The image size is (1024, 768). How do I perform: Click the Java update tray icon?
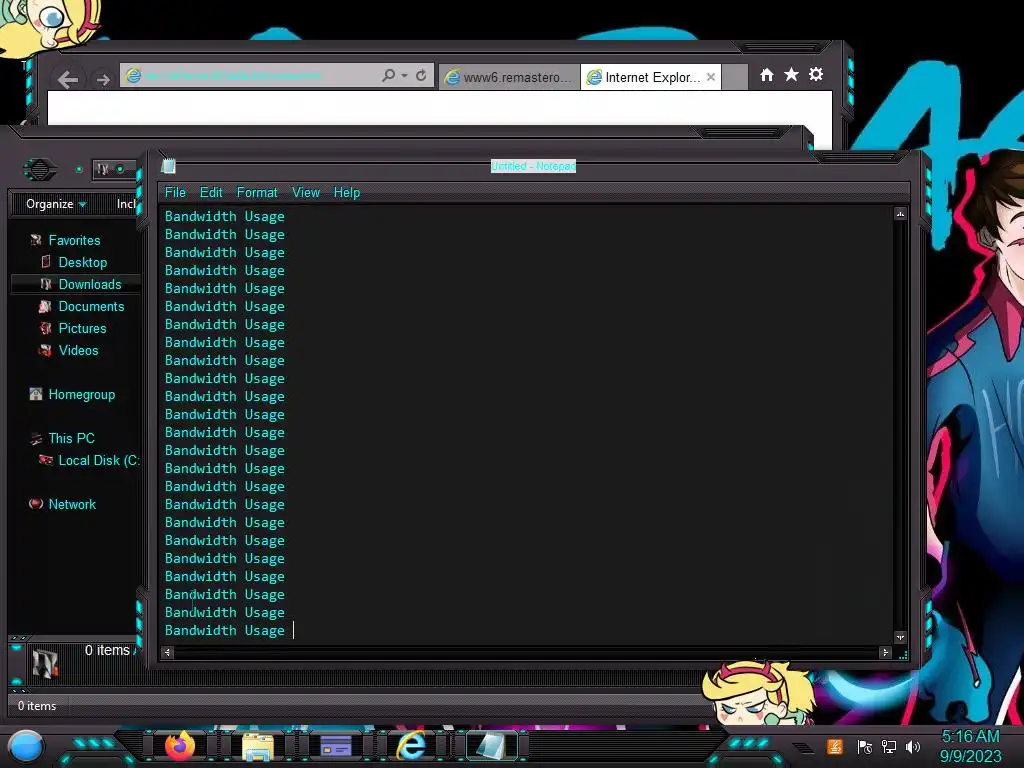[x=835, y=746]
